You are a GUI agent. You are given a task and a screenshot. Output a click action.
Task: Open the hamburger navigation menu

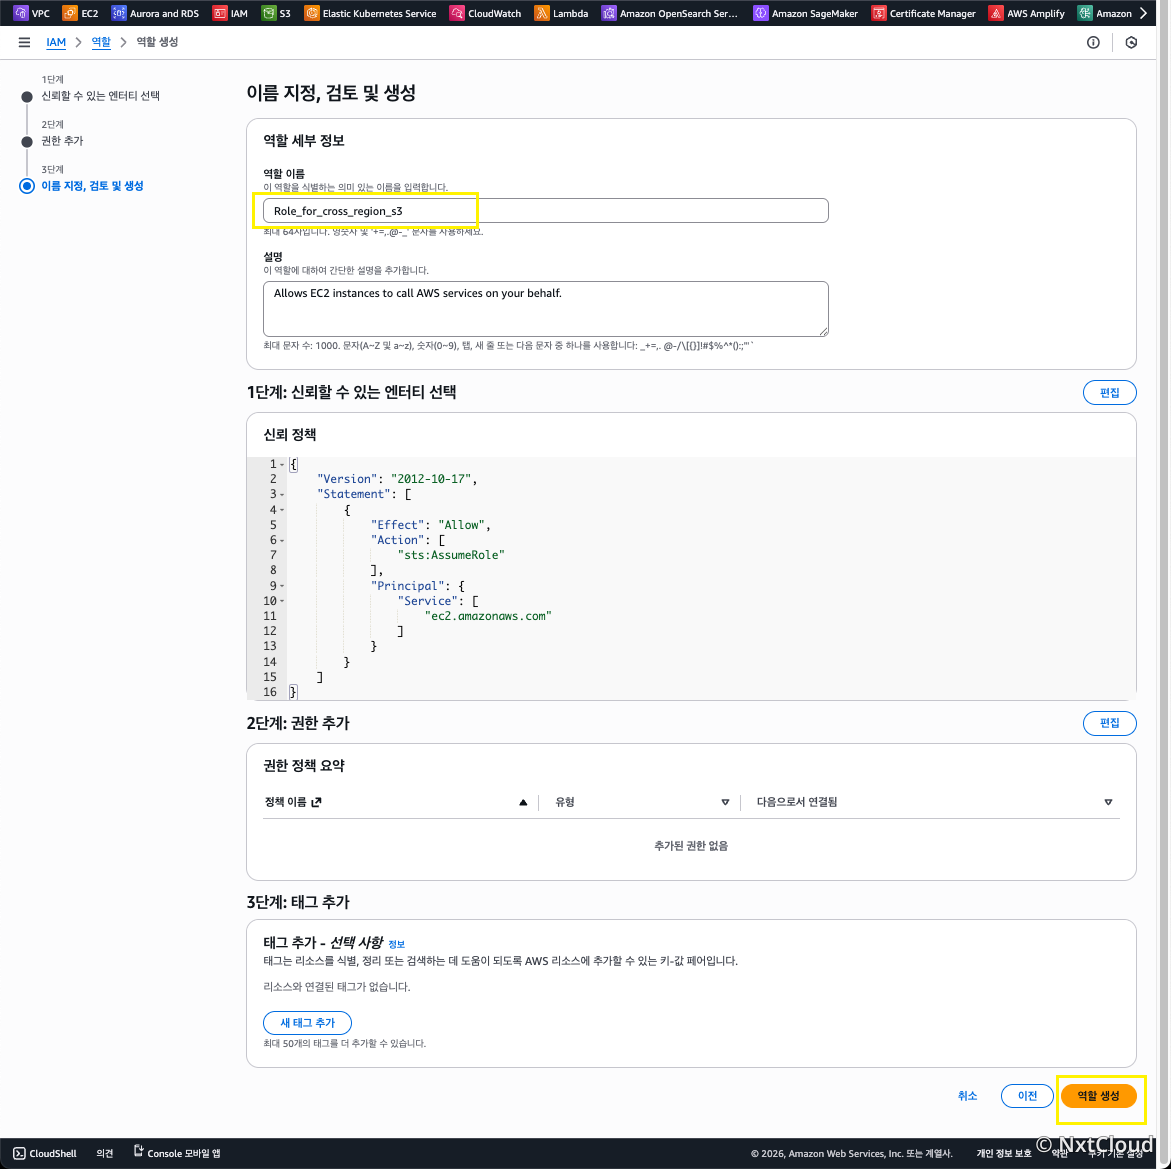[x=25, y=43]
